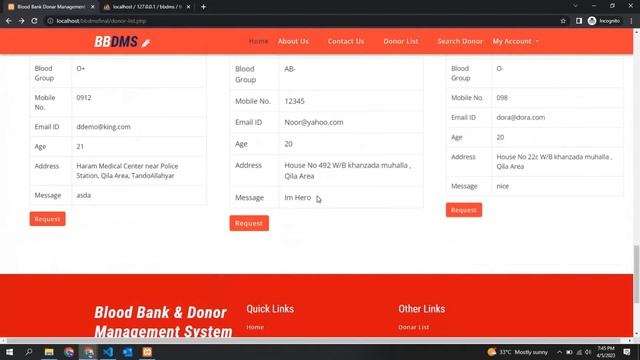
Task: Open Search Donor page
Action: tap(460, 41)
